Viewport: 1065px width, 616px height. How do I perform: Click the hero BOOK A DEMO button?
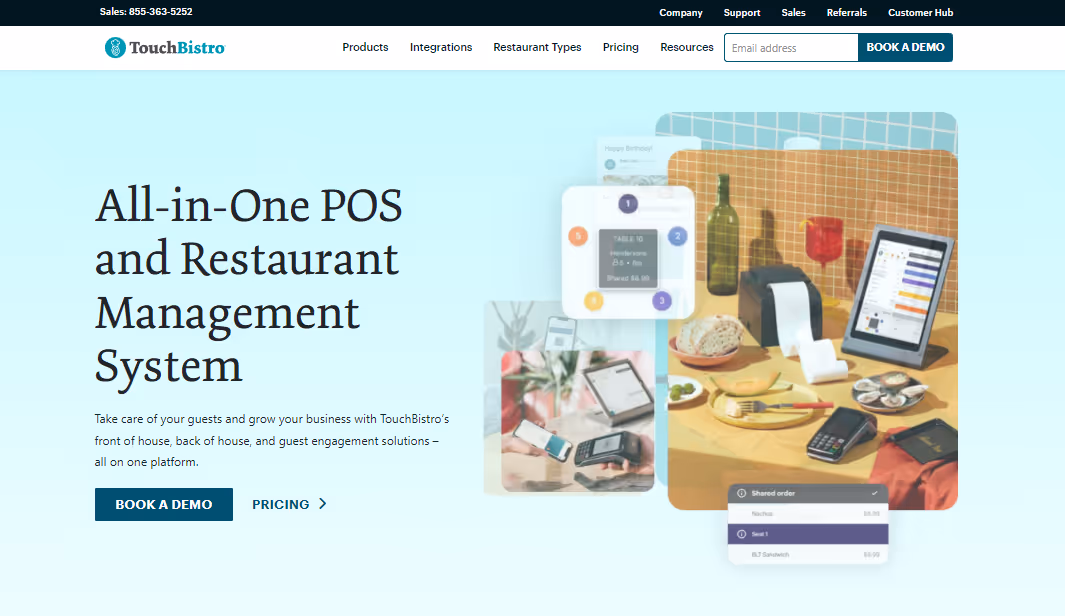tap(164, 505)
